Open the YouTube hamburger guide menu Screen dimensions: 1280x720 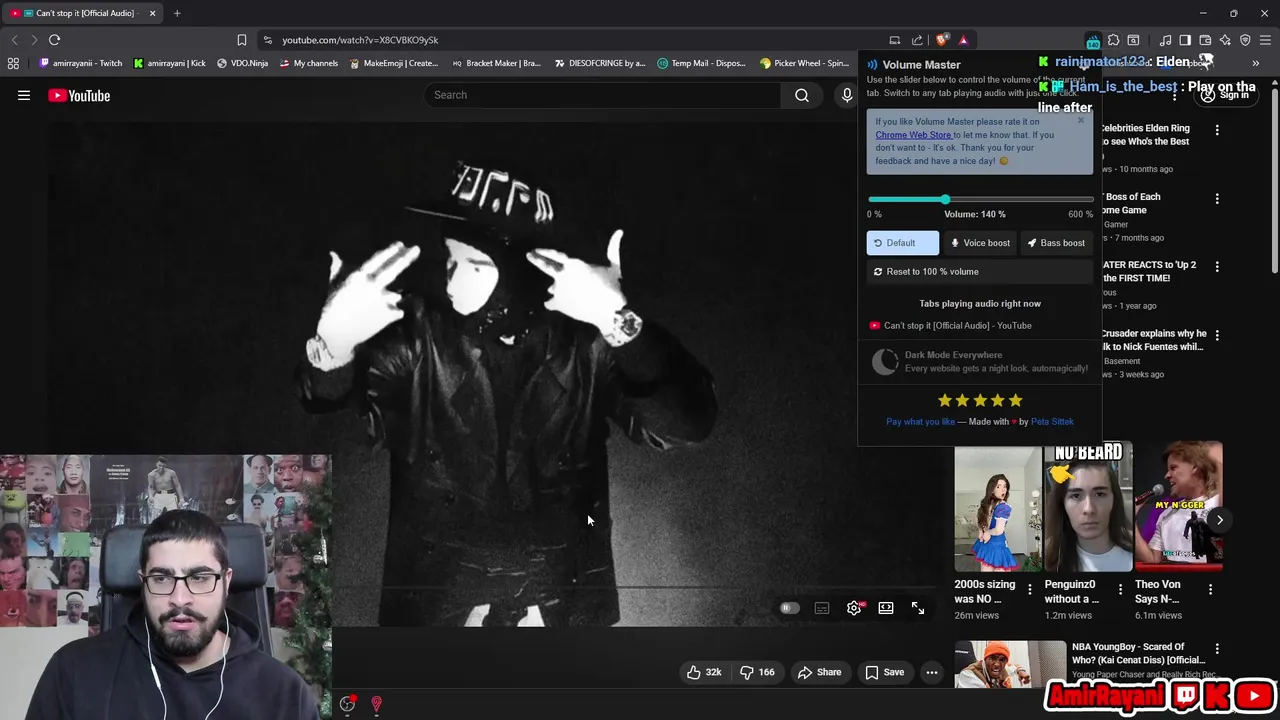(24, 95)
